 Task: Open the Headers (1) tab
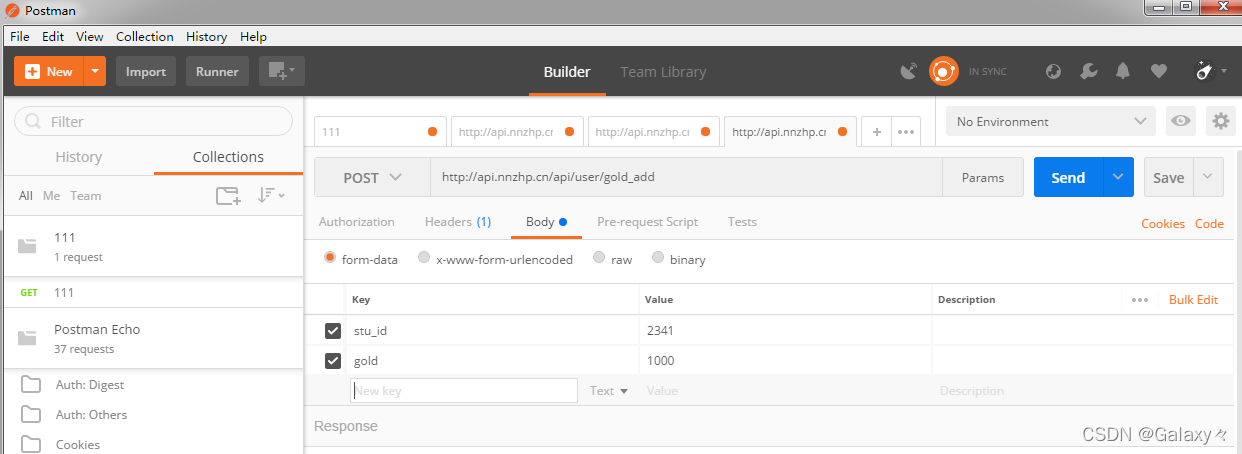click(x=458, y=222)
